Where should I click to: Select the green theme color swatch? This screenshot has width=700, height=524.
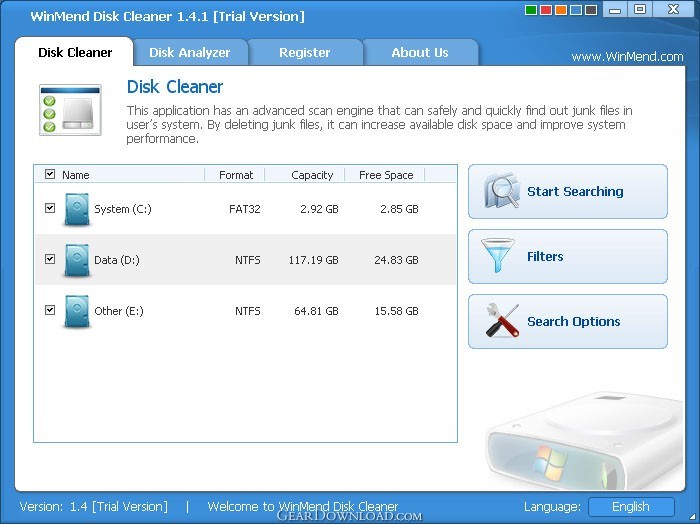point(531,10)
